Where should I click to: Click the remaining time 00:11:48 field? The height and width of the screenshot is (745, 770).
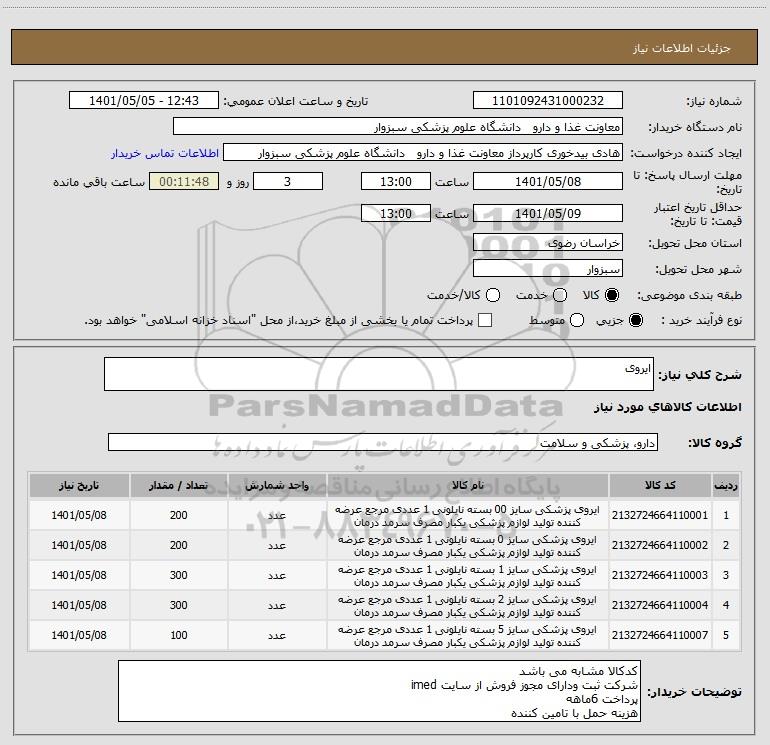184,181
